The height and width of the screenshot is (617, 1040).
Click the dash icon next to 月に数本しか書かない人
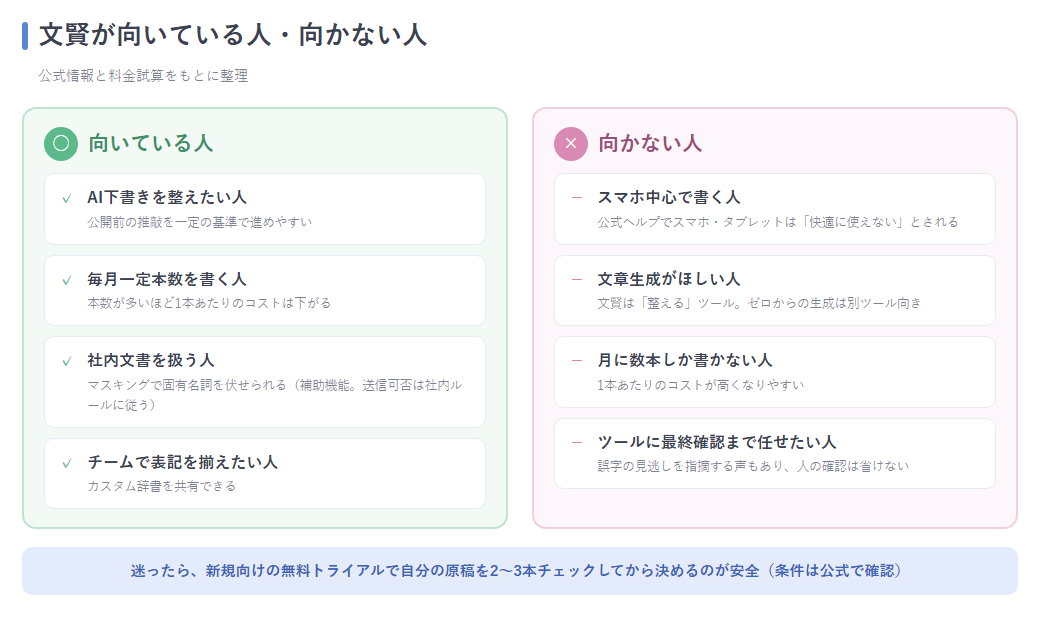pyautogui.click(x=577, y=360)
